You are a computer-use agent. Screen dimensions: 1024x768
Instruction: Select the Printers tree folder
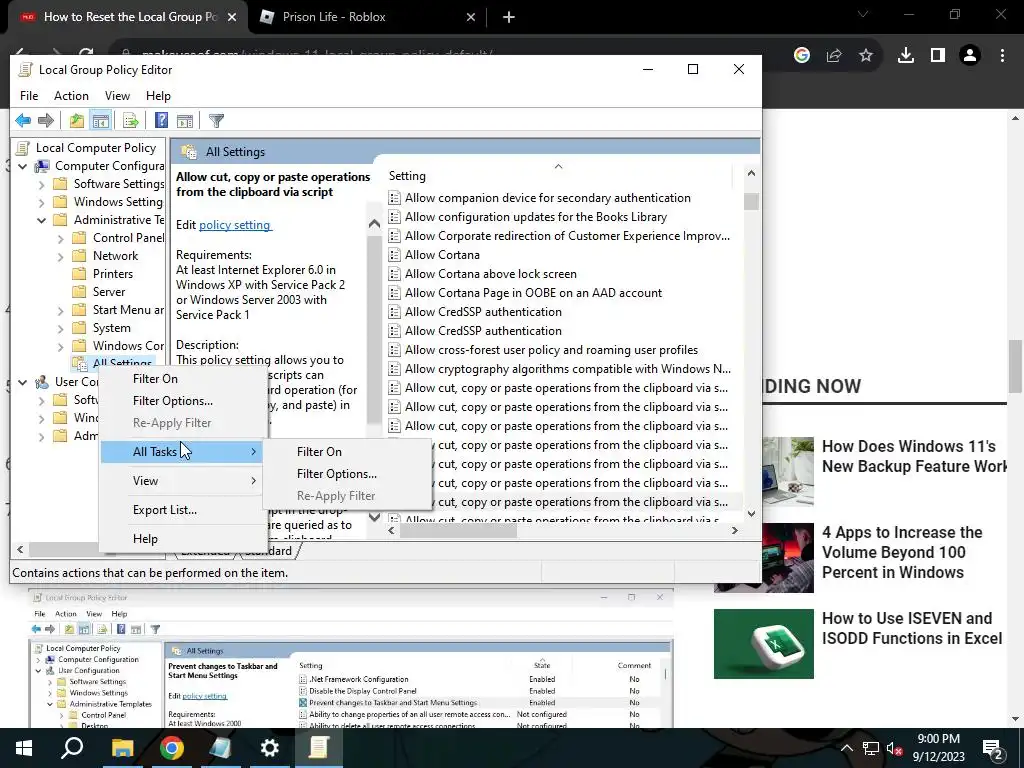pyautogui.click(x=112, y=274)
